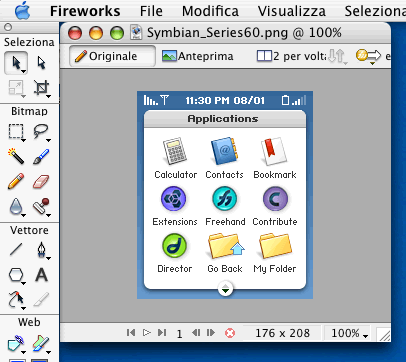Image resolution: width=406 pixels, height=362 pixels.
Task: Go to first frame
Action: coord(131,333)
